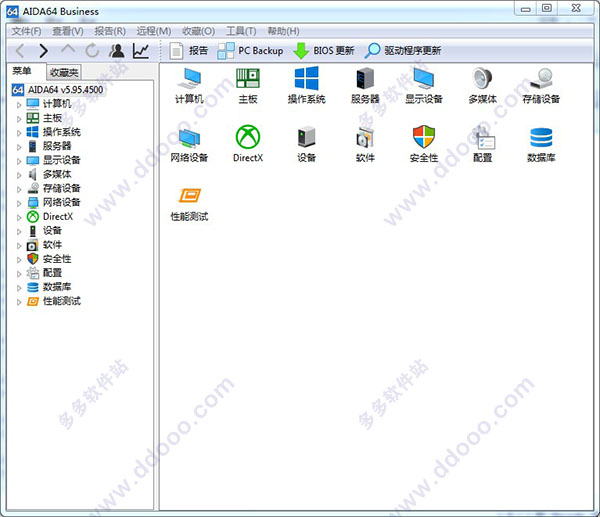The width and height of the screenshot is (600, 517).
Task: Expand the 显示设备 tree node arrow
Action: 19,161
